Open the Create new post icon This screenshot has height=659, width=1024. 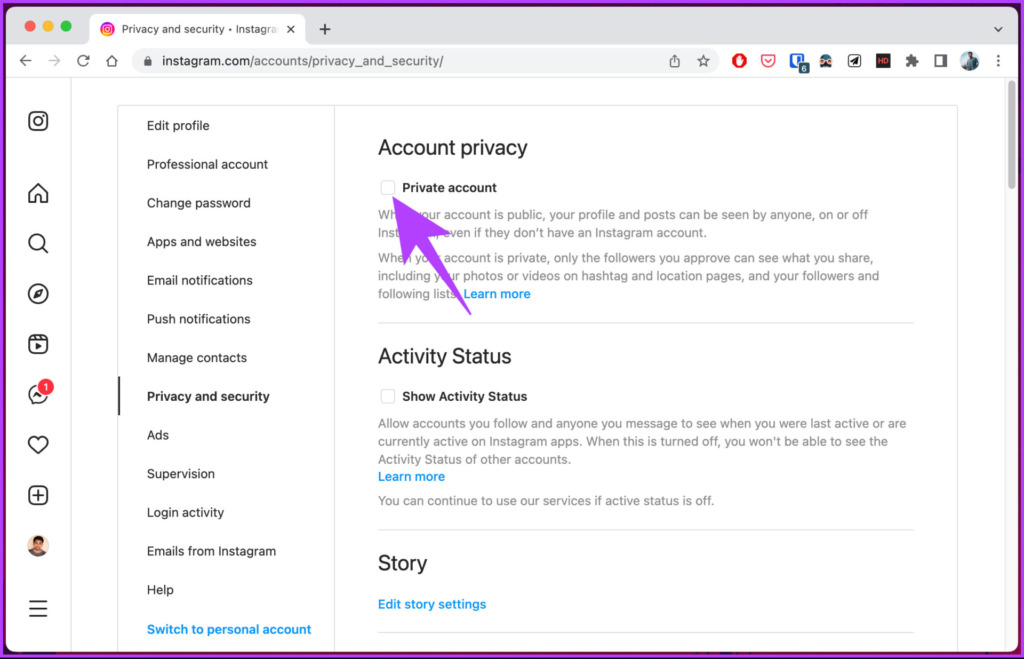coord(37,495)
